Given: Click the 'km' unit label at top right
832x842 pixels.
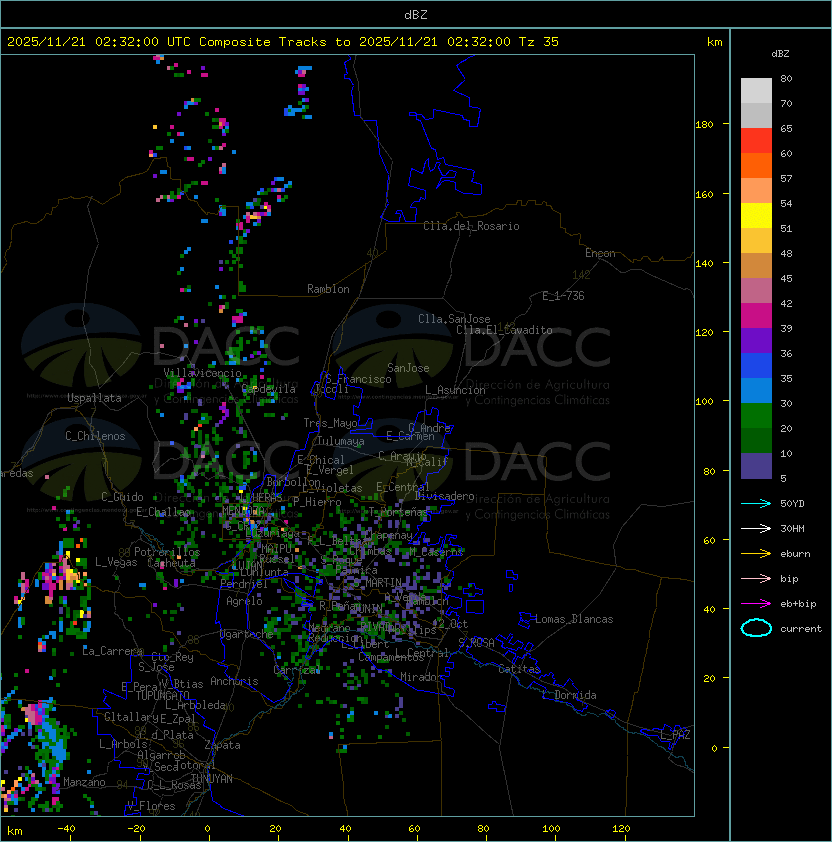Looking at the screenshot, I should pos(714,42).
